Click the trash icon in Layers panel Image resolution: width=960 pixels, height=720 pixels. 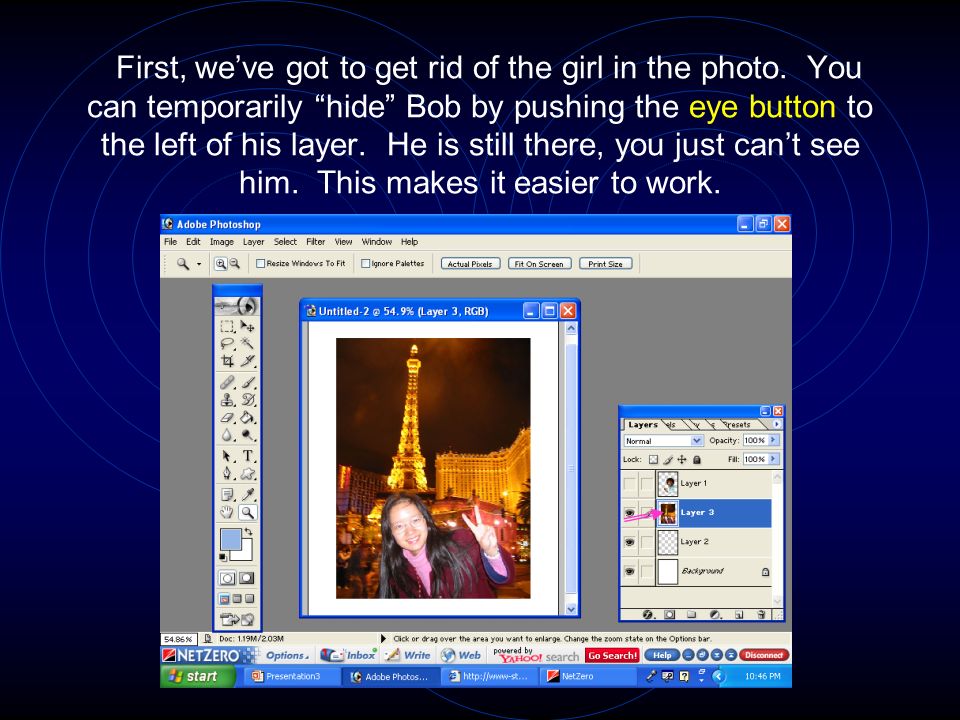761,614
